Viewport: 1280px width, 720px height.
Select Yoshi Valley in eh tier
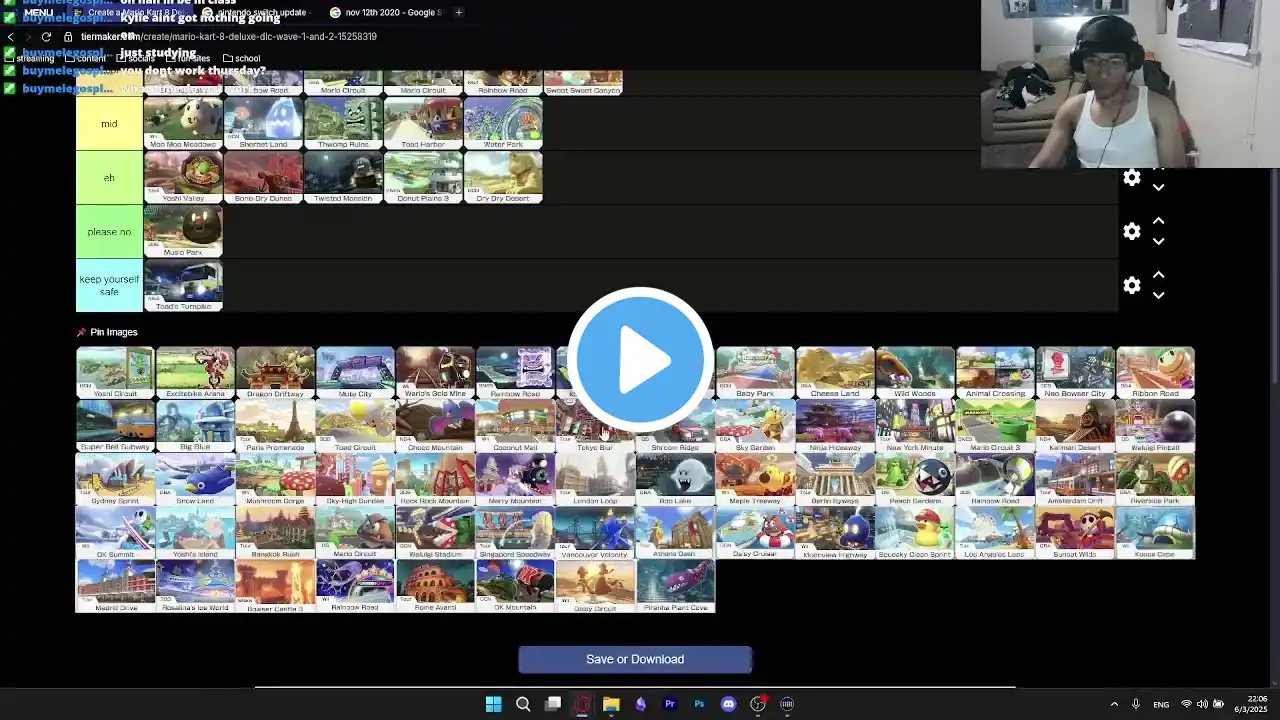pos(183,177)
